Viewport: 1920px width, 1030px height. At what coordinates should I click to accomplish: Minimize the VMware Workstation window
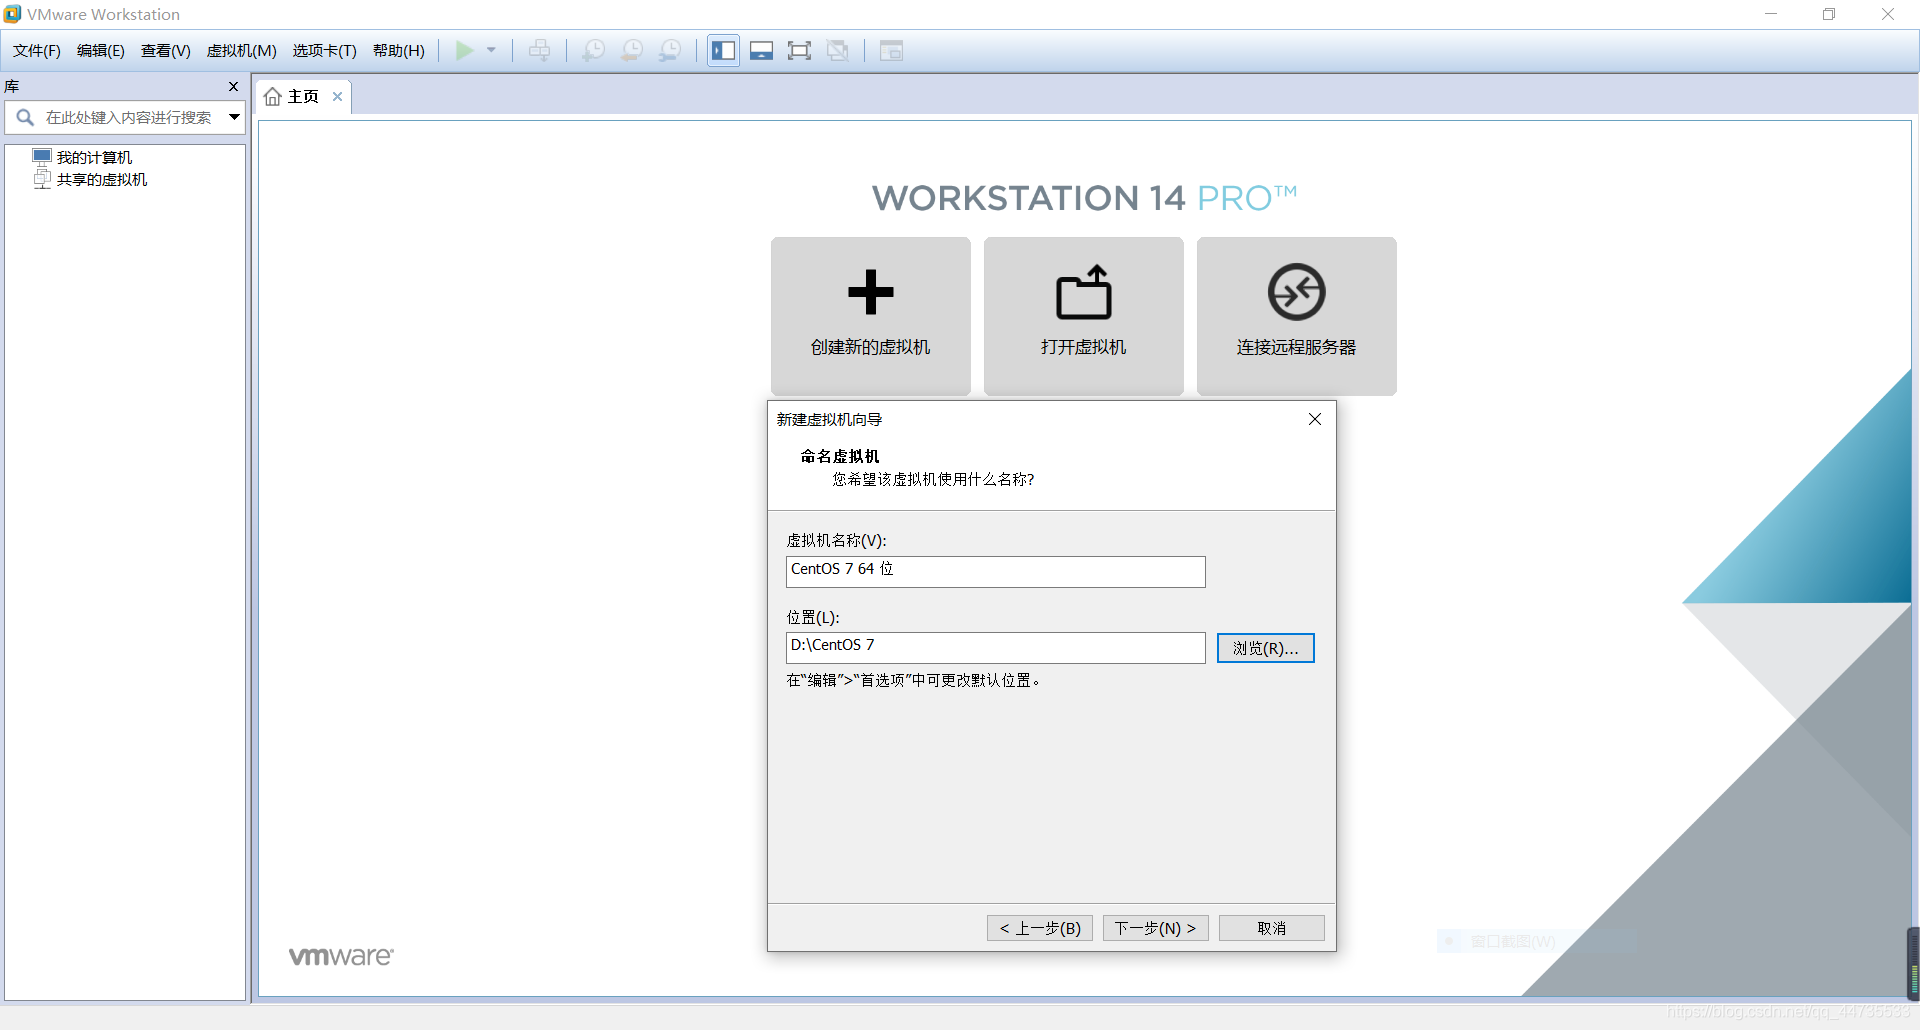click(x=1771, y=14)
